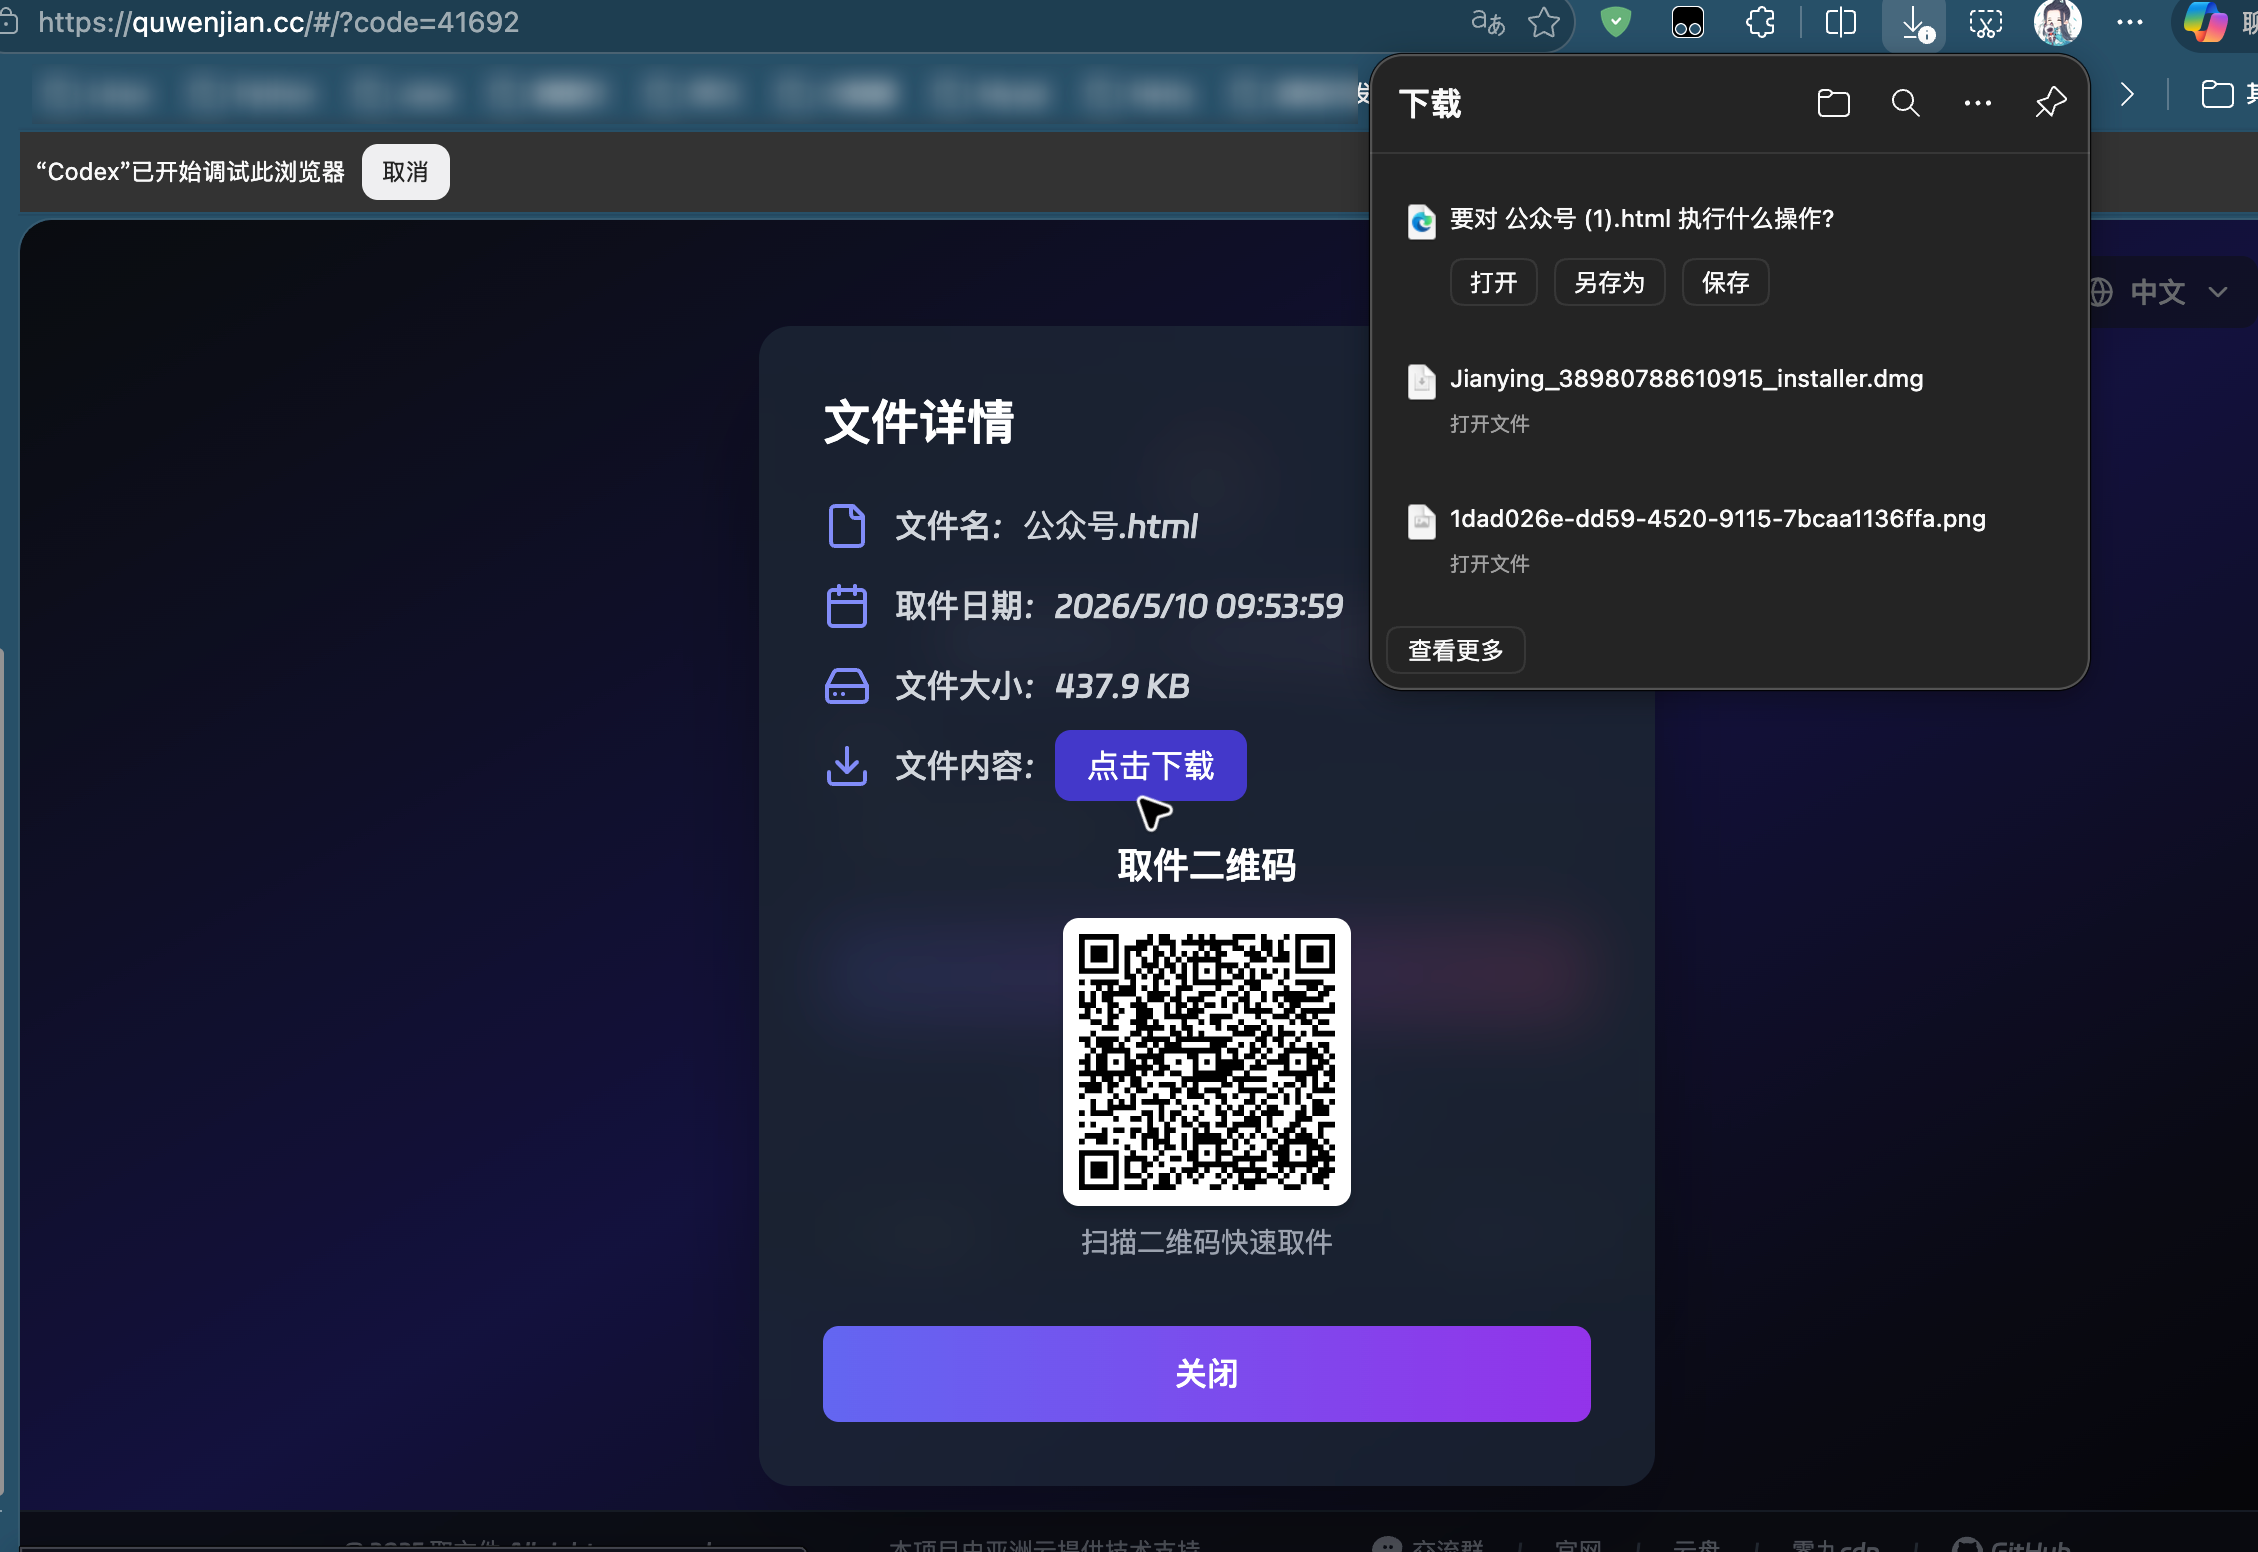Pin the 下载 downloads panel
The height and width of the screenshot is (1552, 2258).
coord(2050,102)
